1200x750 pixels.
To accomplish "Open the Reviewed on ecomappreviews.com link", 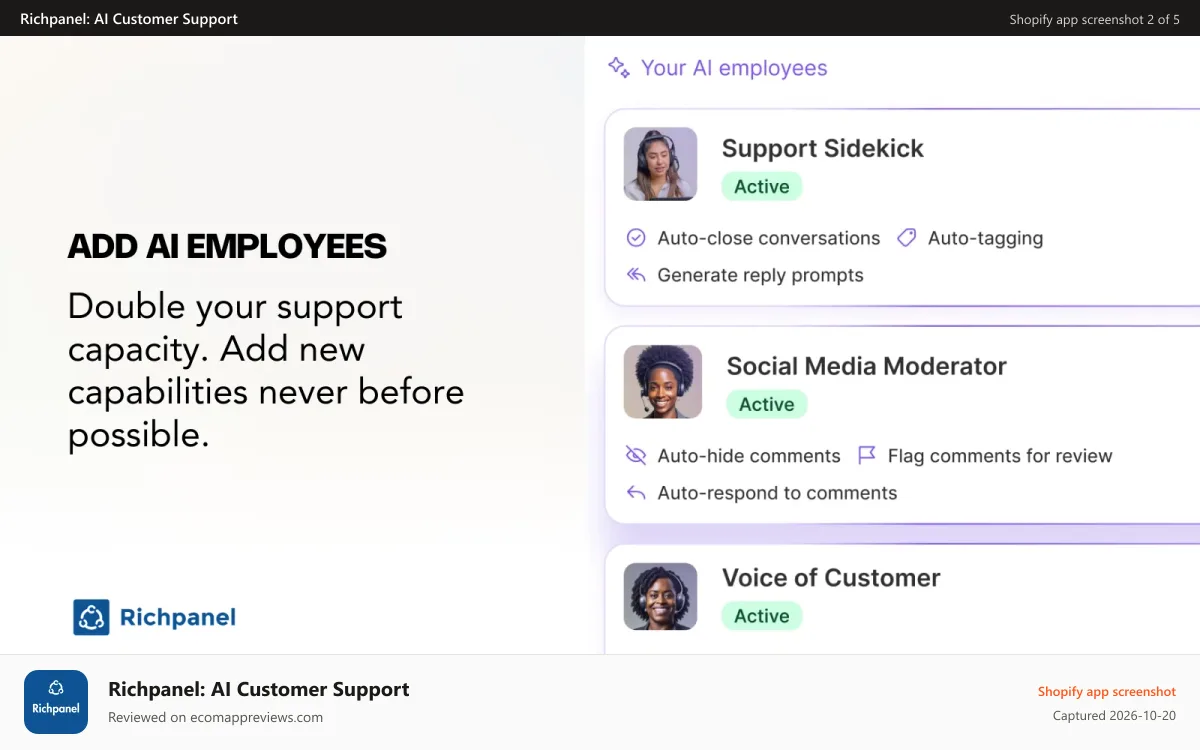I will 215,717.
